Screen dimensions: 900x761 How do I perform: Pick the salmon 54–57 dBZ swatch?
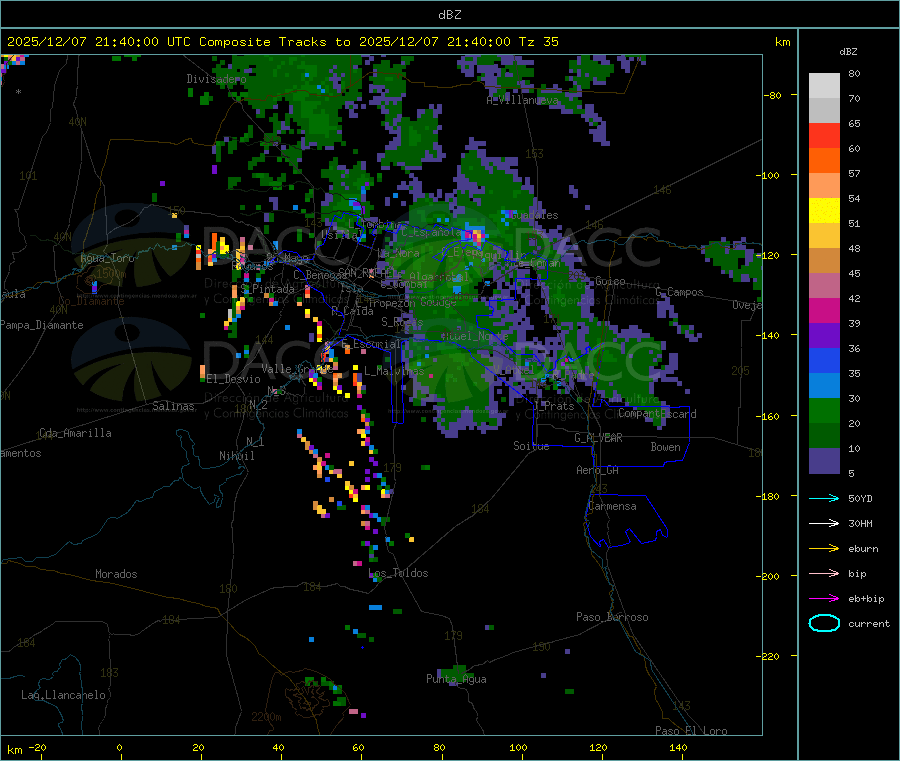point(824,185)
